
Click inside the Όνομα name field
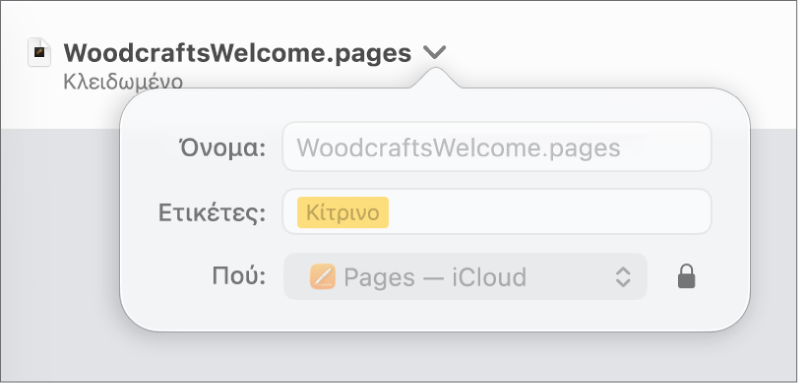(497, 147)
